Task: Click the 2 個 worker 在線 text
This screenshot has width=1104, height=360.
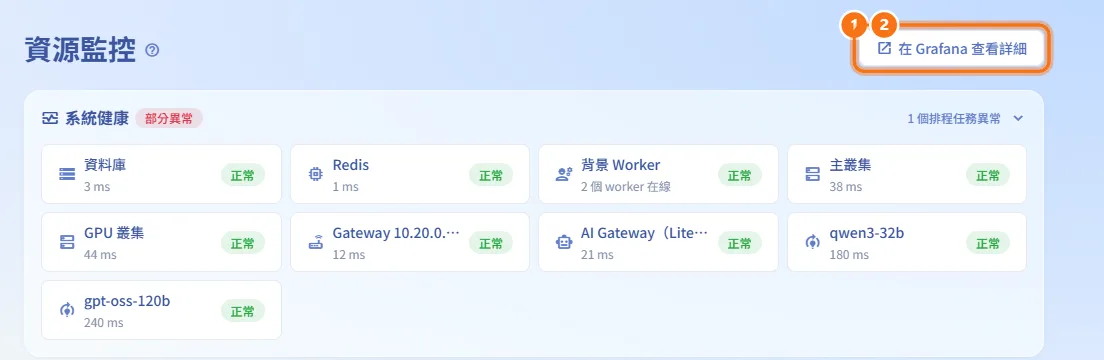Action: point(627,187)
